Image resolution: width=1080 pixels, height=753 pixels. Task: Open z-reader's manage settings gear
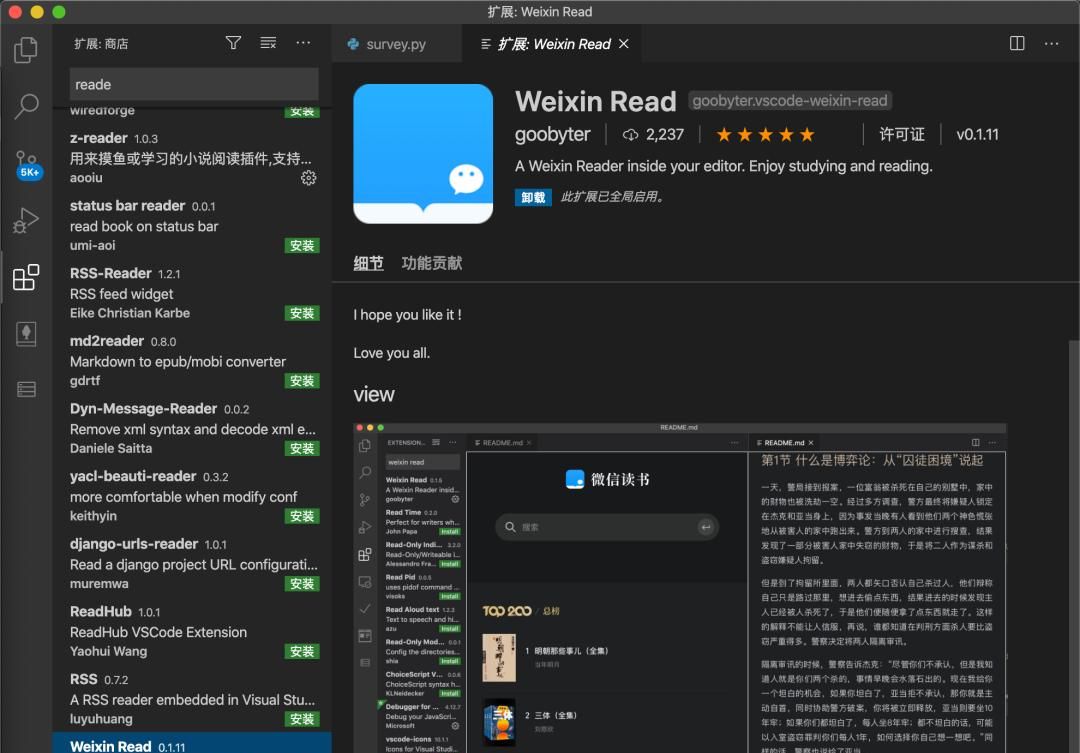coord(308,178)
